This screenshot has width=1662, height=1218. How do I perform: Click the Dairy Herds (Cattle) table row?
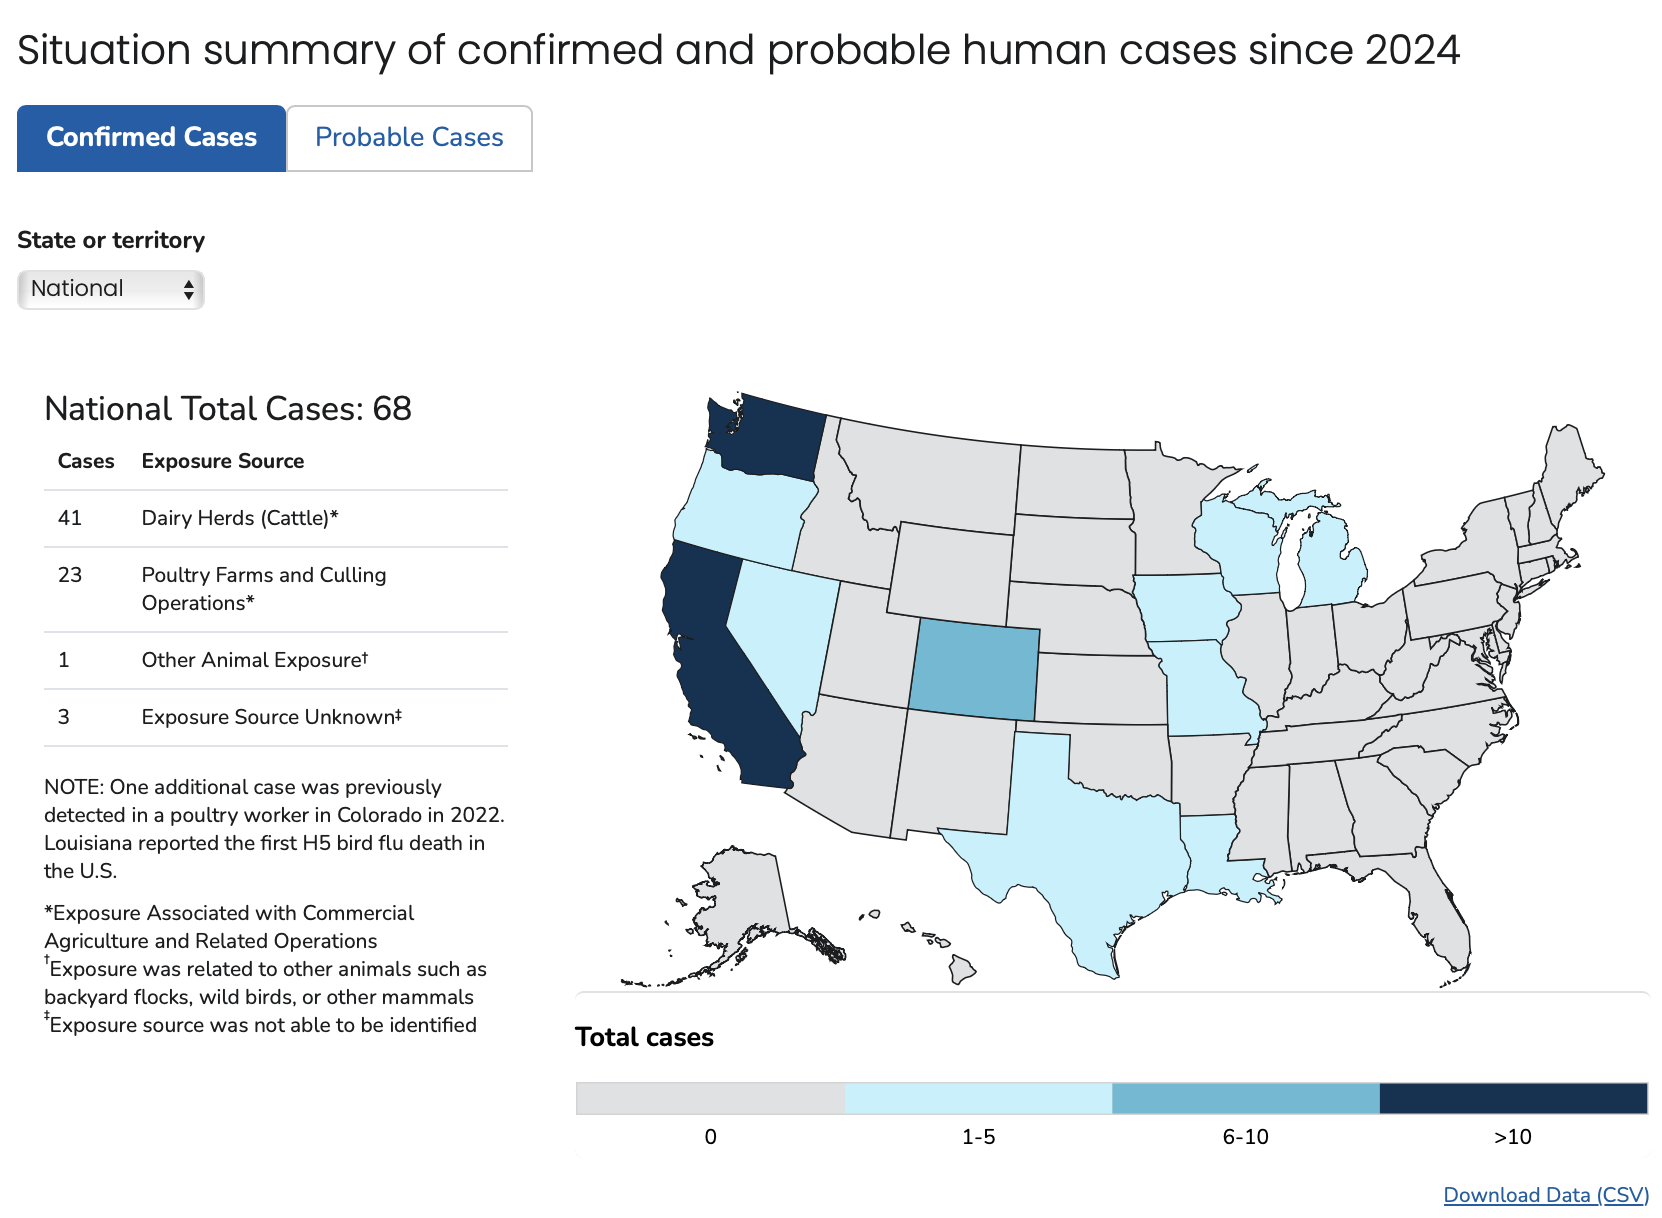pos(276,518)
